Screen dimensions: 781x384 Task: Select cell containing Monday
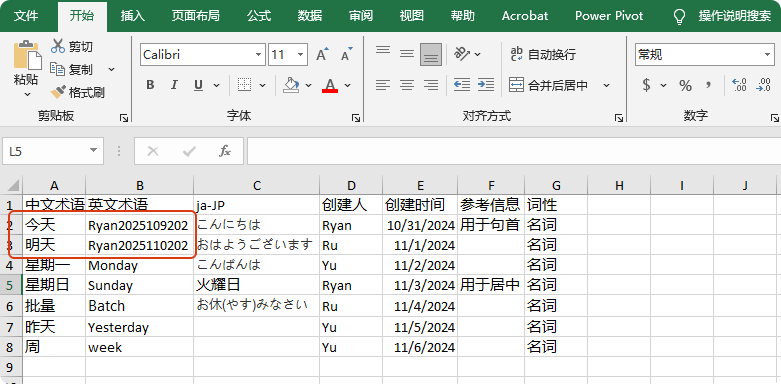point(139,265)
